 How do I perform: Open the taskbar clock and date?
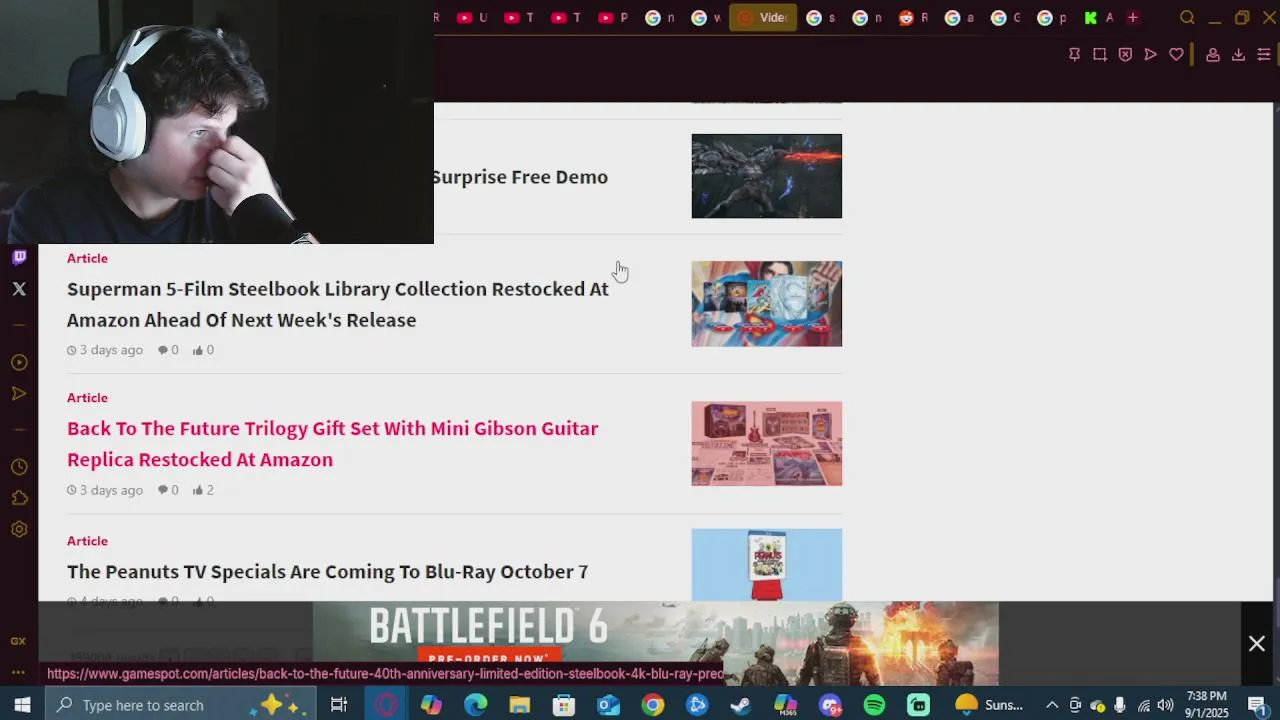[1206, 705]
